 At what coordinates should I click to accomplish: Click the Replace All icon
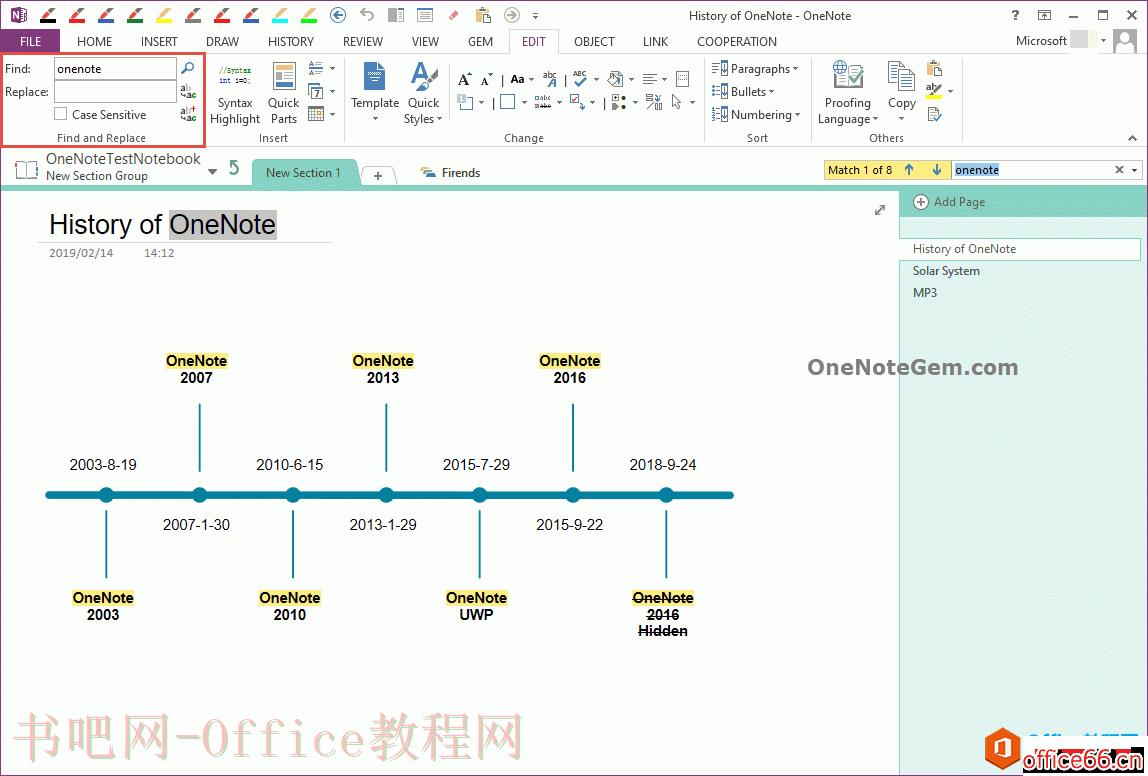pyautogui.click(x=188, y=114)
